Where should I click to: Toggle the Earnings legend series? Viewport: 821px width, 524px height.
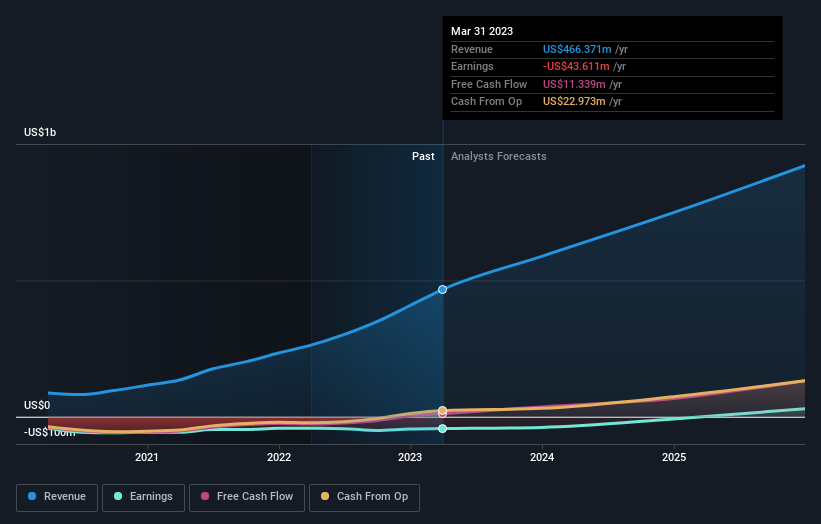[143, 497]
